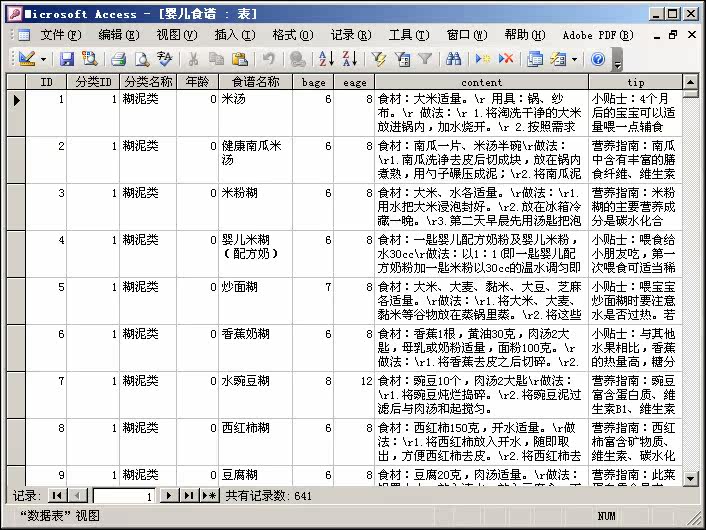The image size is (706, 530).
Task: Click the Access key icon in title bar
Action: pyautogui.click(x=14, y=14)
